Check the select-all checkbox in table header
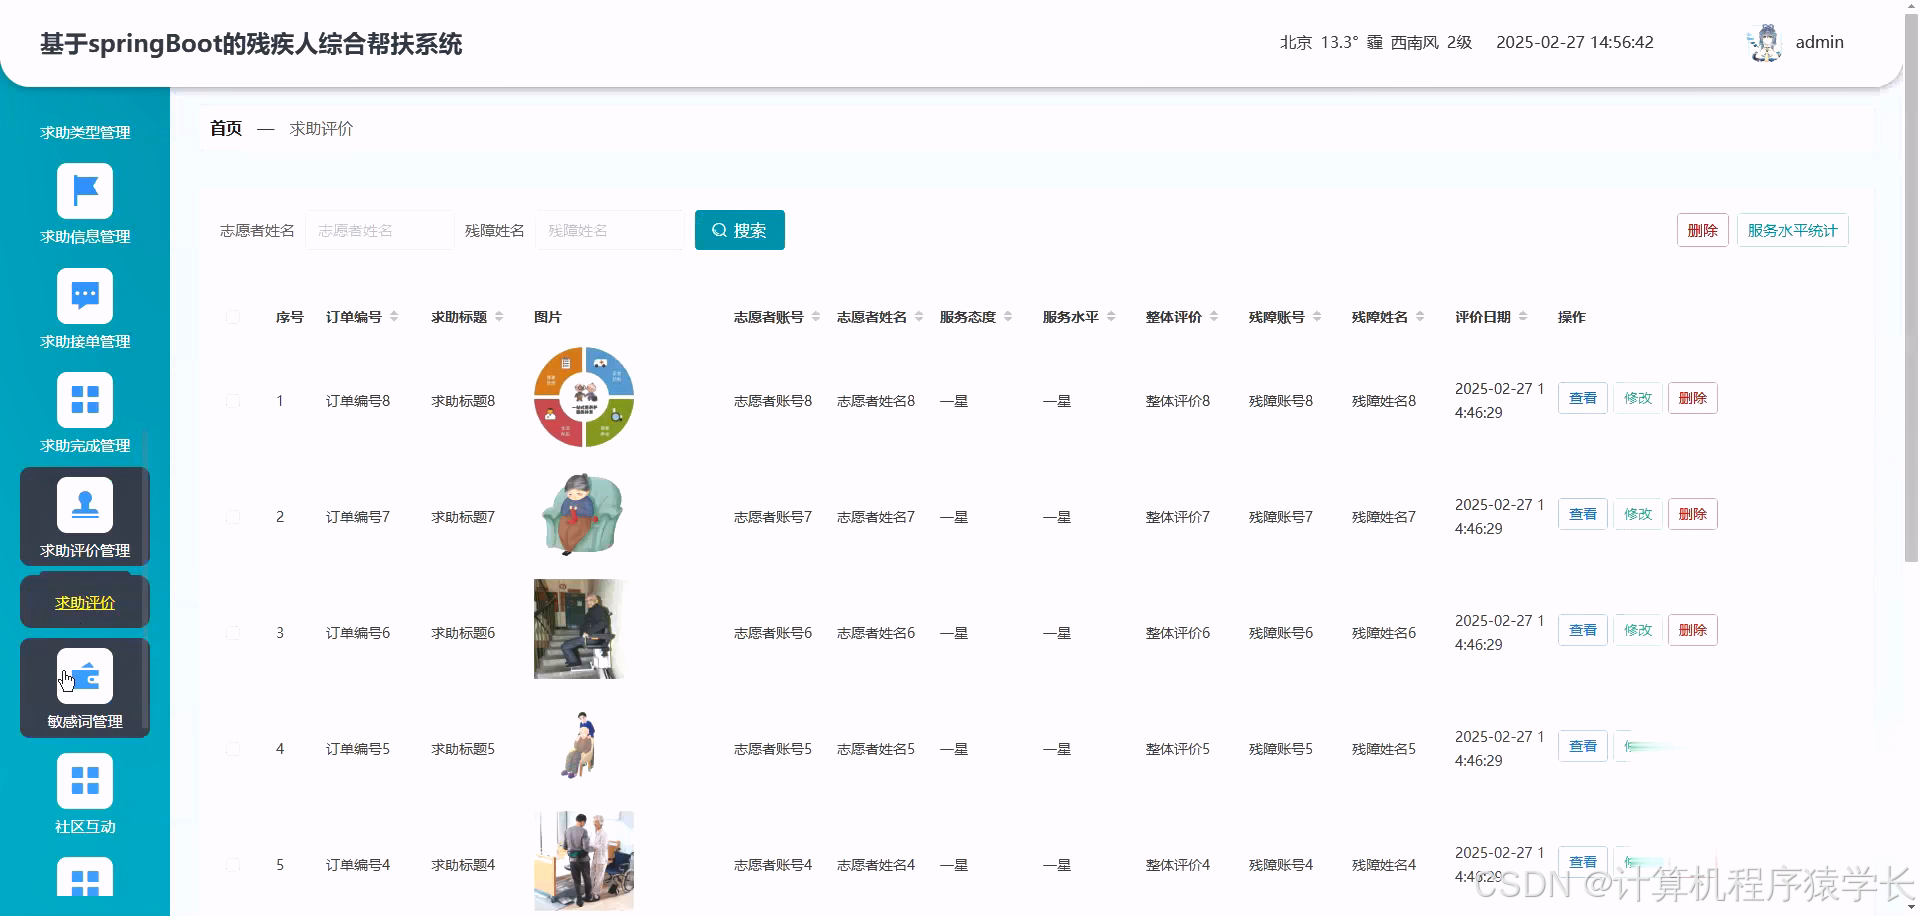The height and width of the screenshot is (916, 1920). (233, 316)
